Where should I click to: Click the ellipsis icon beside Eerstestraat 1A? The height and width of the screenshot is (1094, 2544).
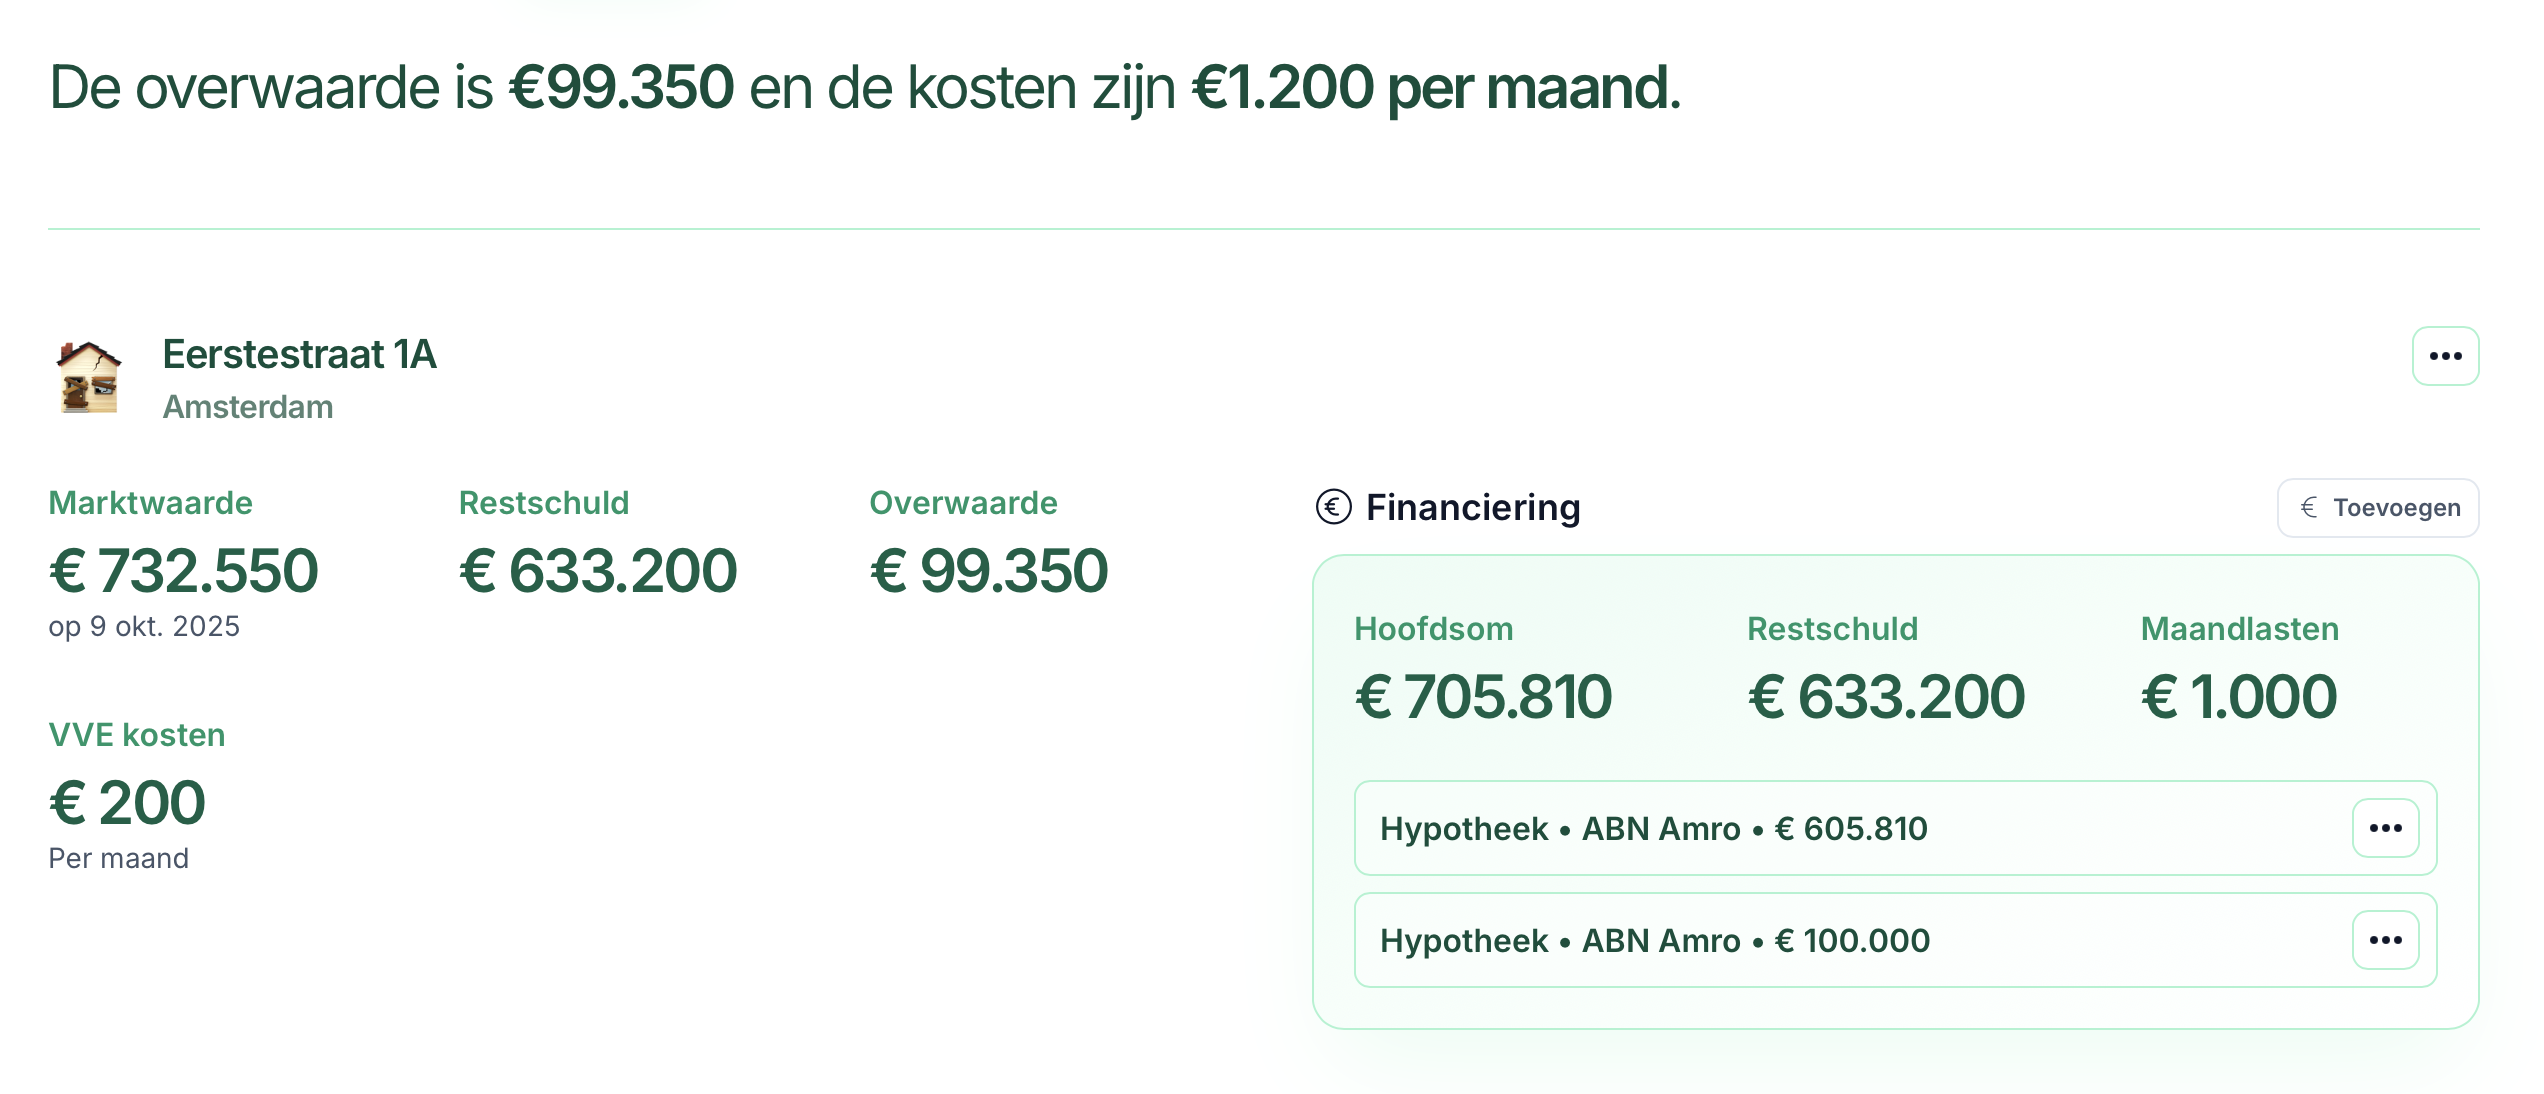click(x=2444, y=355)
